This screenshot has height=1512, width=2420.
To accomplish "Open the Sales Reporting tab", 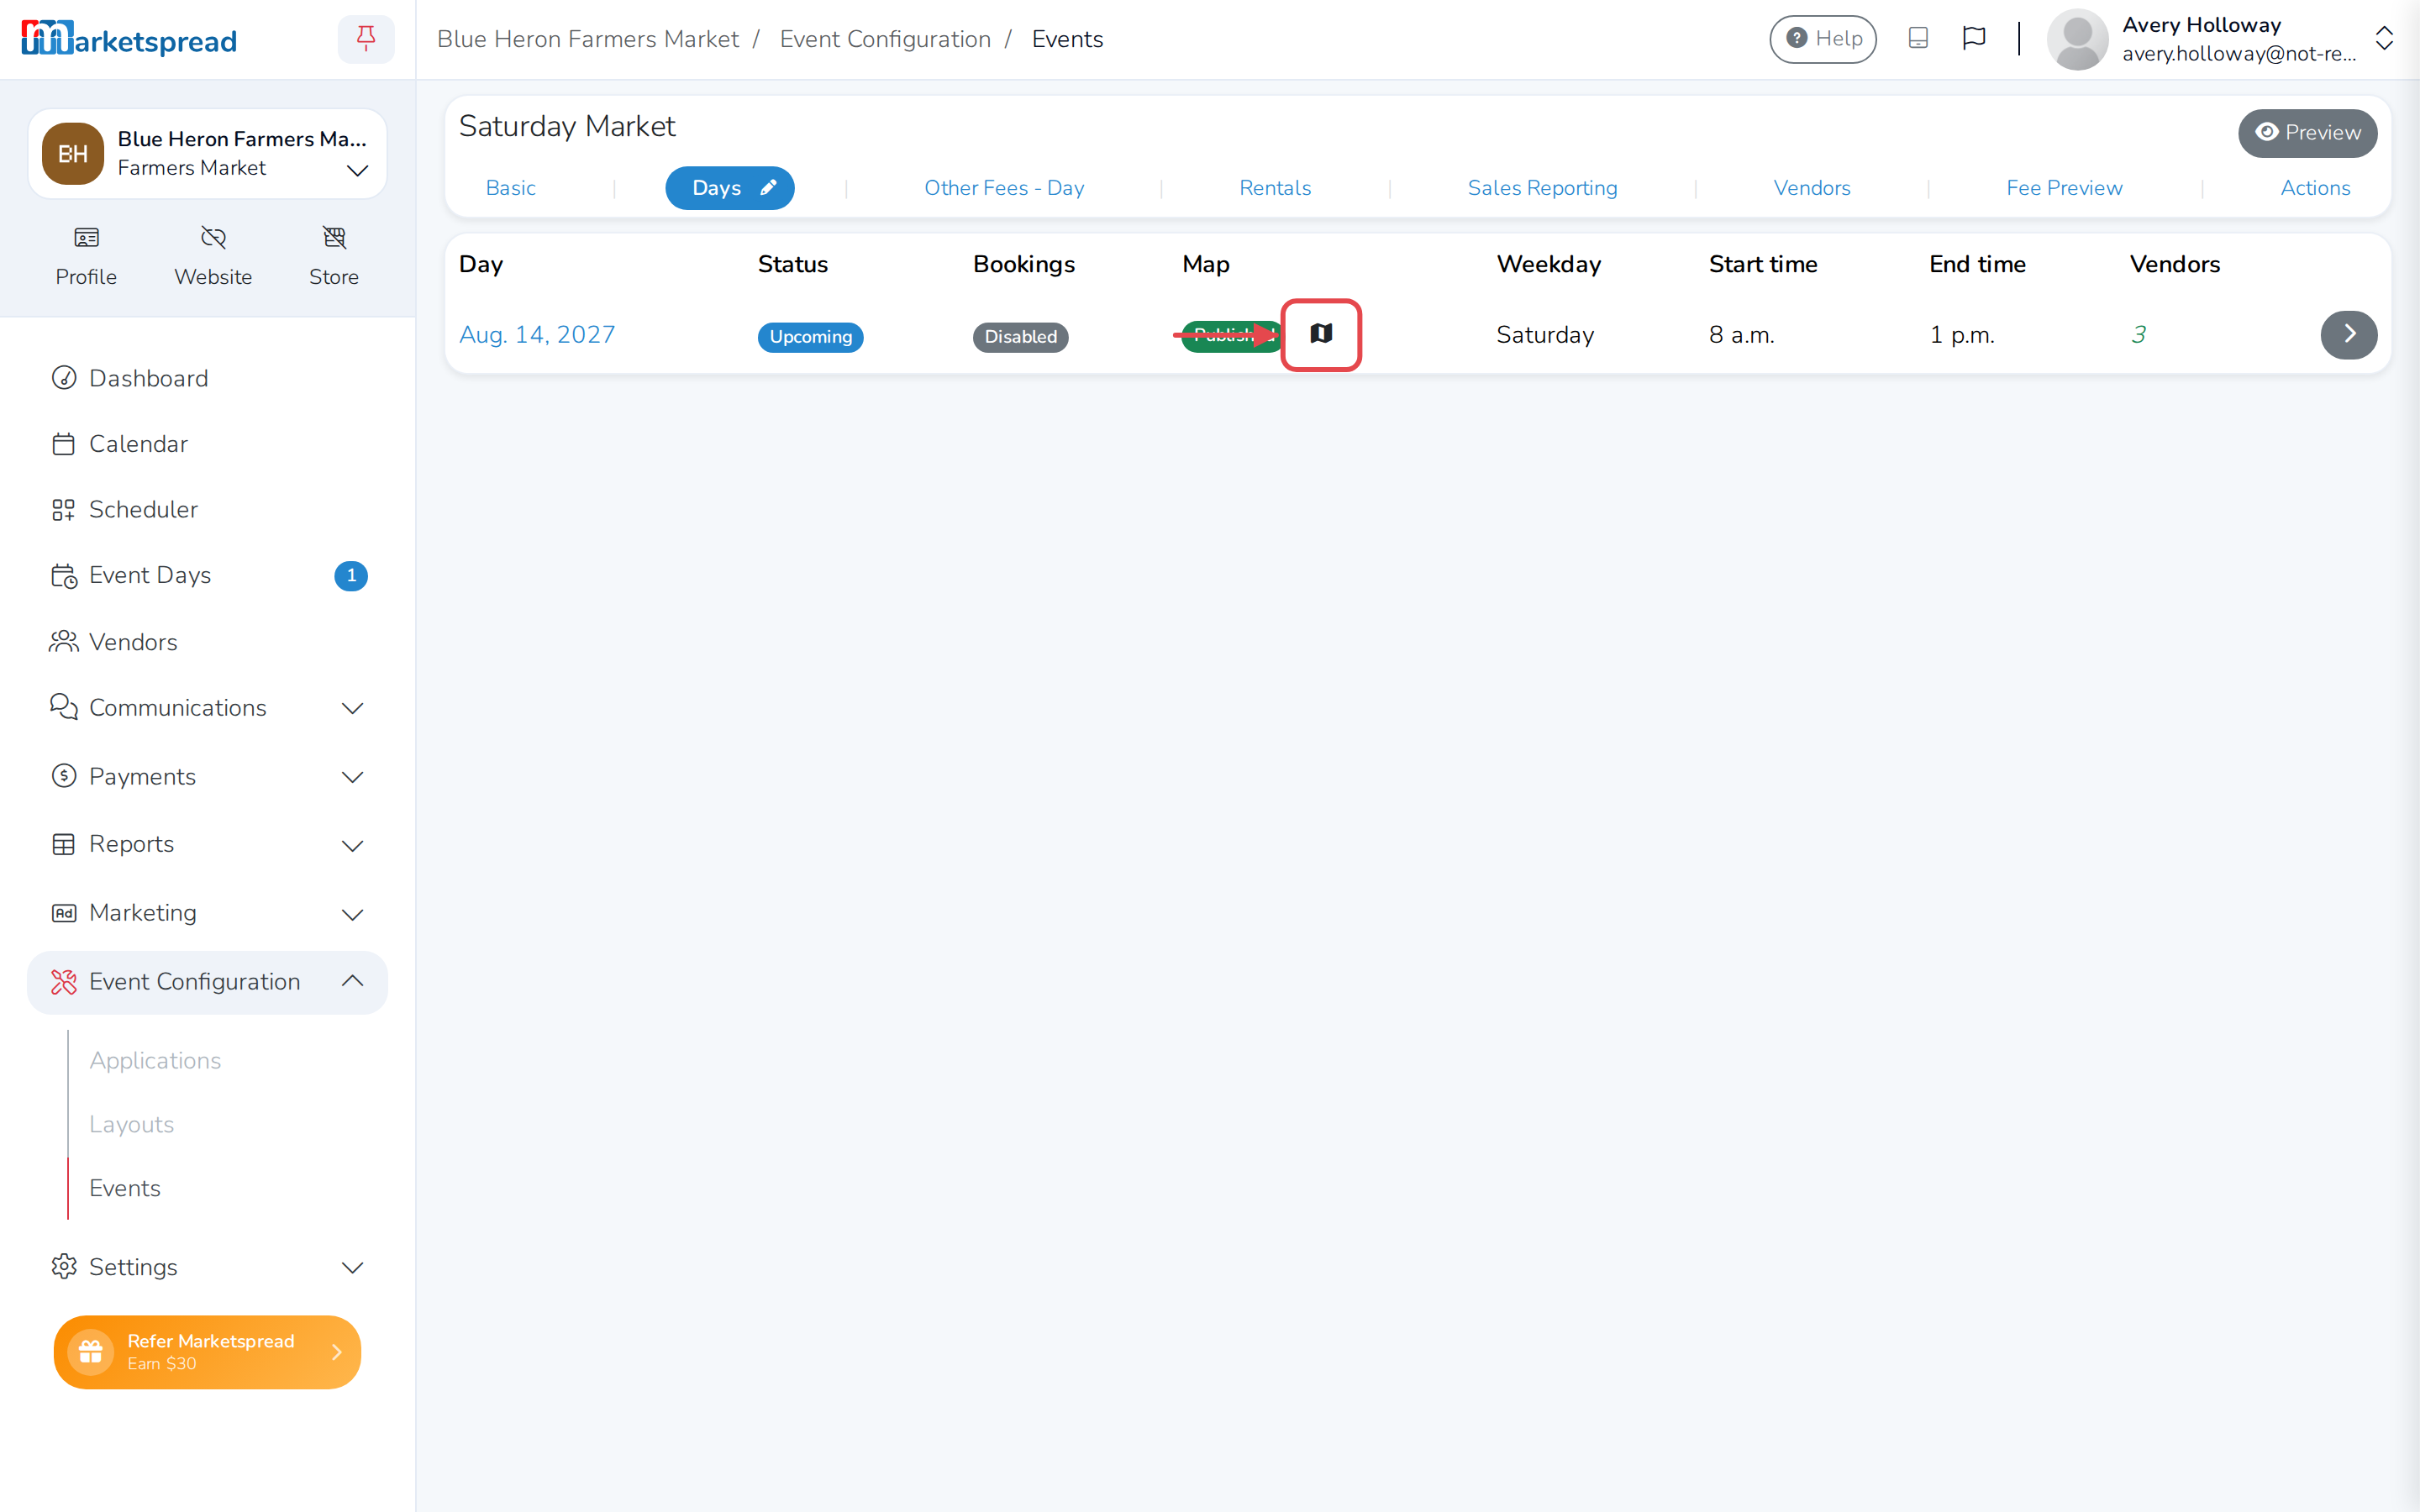I will [x=1542, y=188].
